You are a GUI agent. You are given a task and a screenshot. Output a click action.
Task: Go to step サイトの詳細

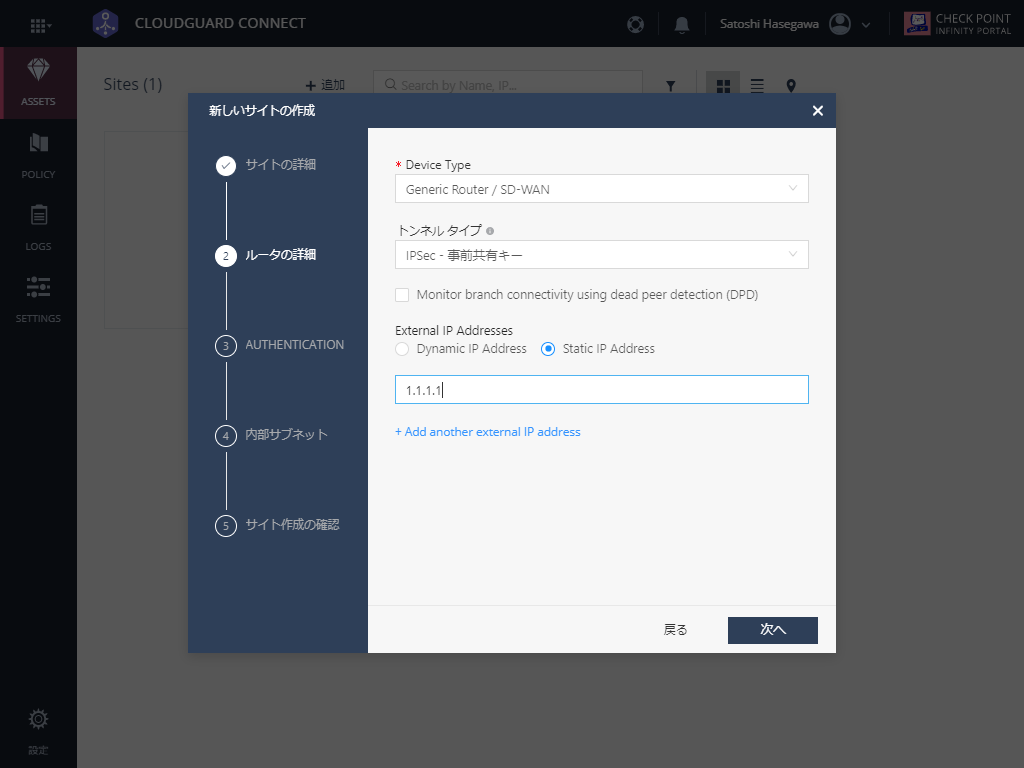coord(266,165)
